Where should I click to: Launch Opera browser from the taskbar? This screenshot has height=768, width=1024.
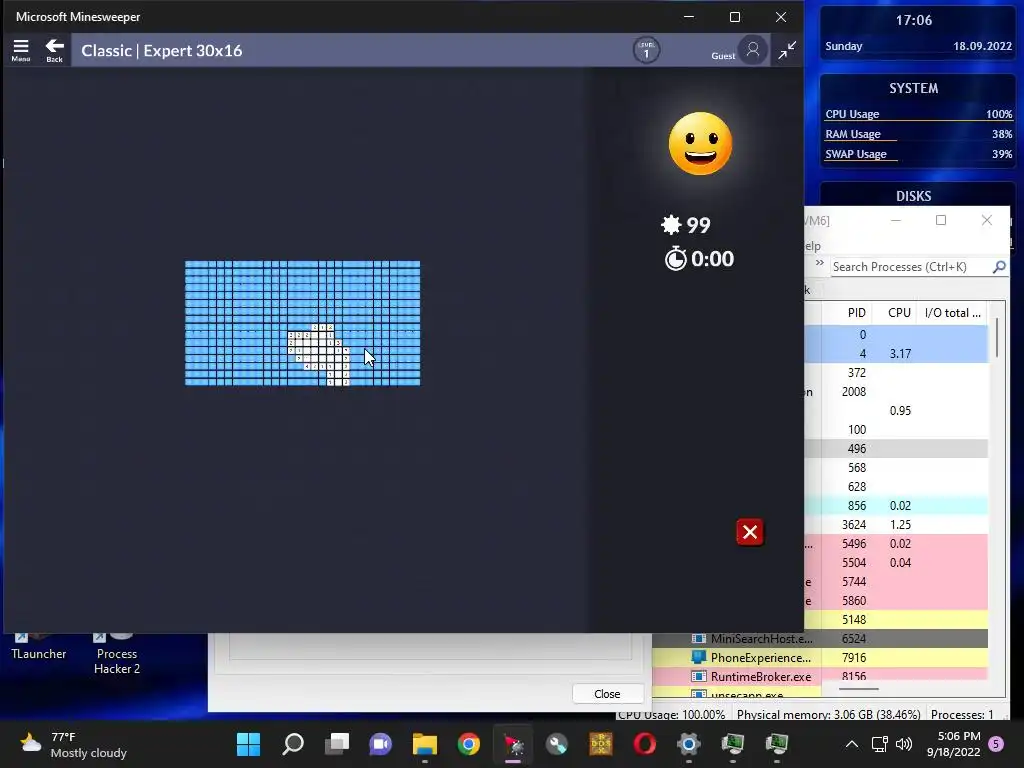[645, 744]
